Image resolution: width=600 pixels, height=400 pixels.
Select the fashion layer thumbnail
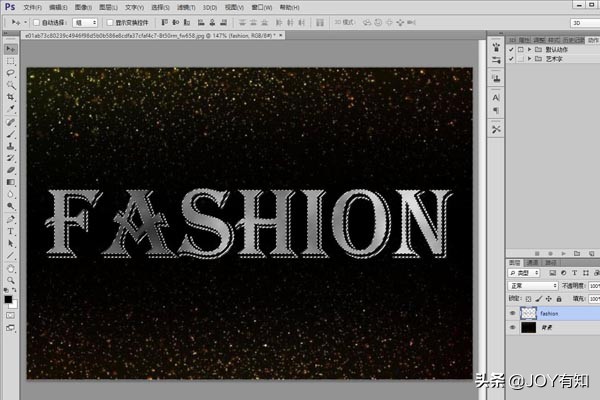(x=528, y=313)
